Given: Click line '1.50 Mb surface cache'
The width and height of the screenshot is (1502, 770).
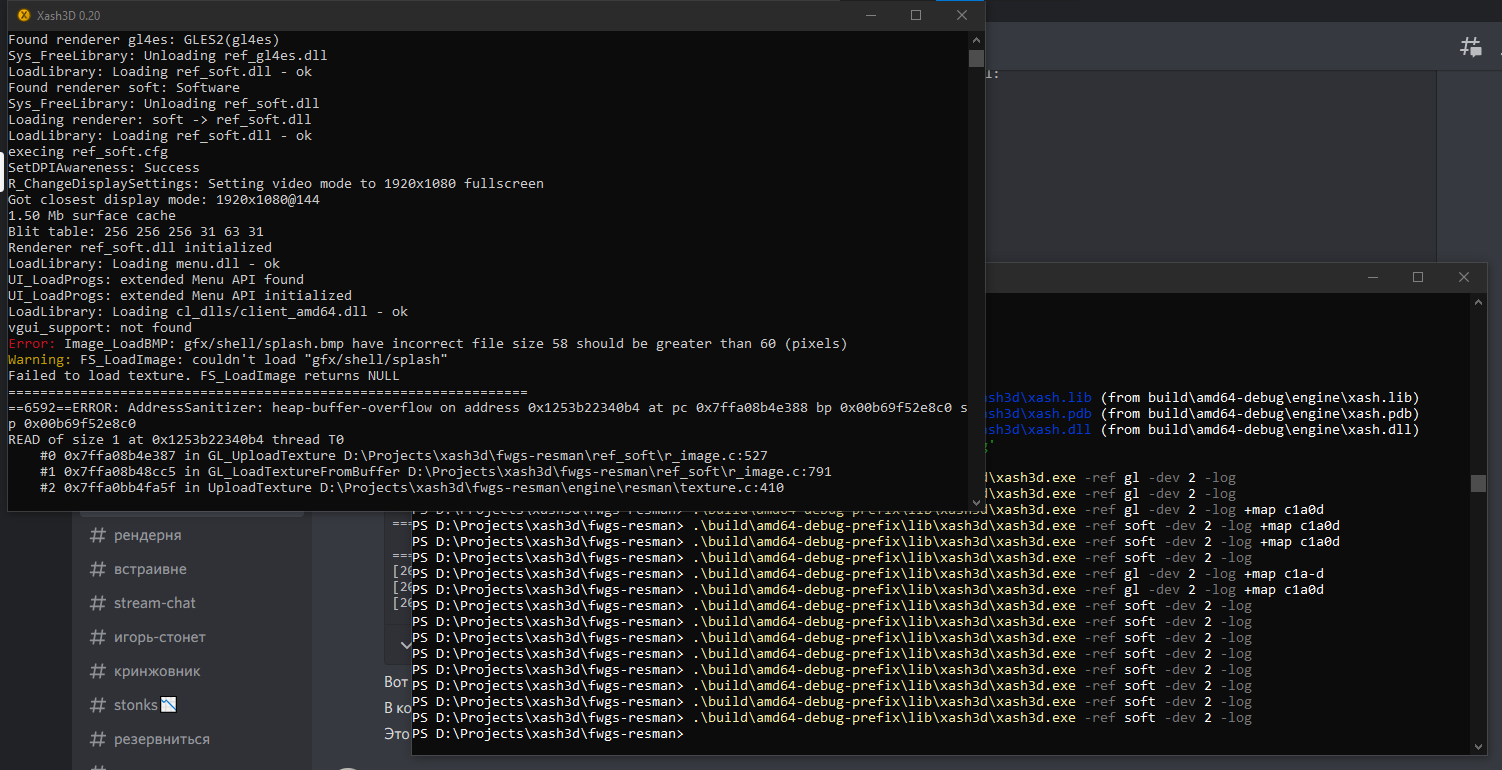Looking at the screenshot, I should pos(91,215).
